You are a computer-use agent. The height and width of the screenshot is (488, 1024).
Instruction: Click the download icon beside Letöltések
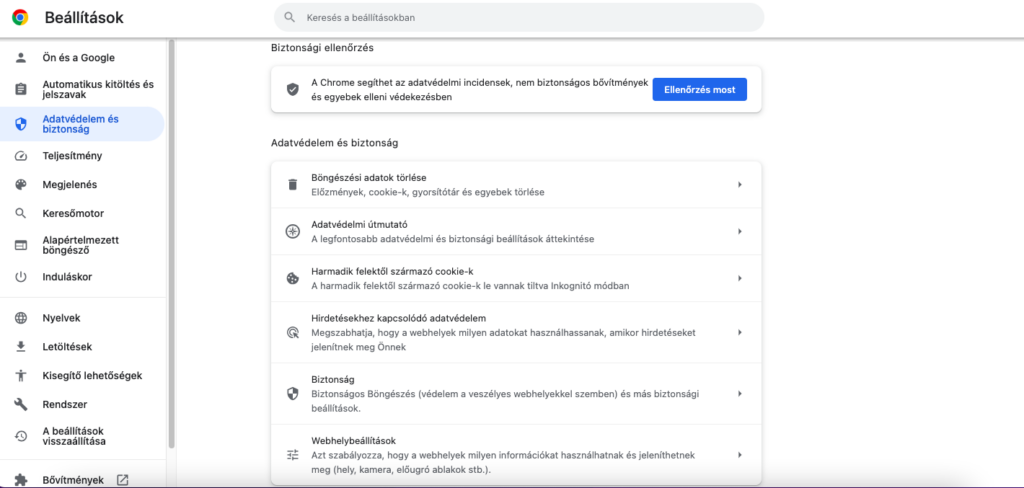pyautogui.click(x=21, y=346)
